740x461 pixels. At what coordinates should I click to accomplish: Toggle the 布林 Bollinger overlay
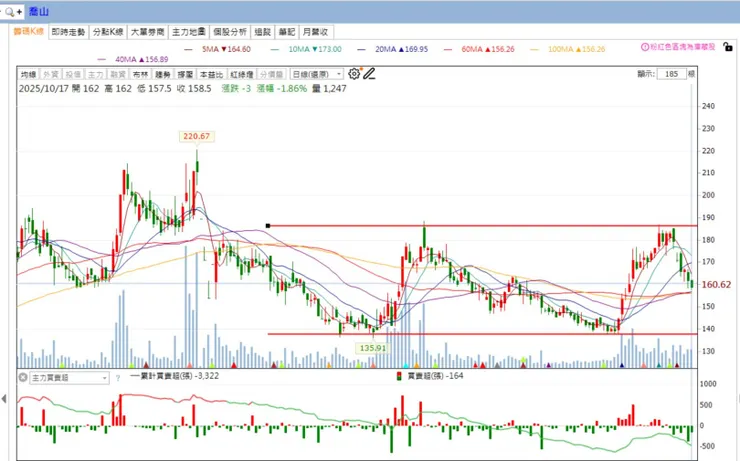tap(140, 75)
